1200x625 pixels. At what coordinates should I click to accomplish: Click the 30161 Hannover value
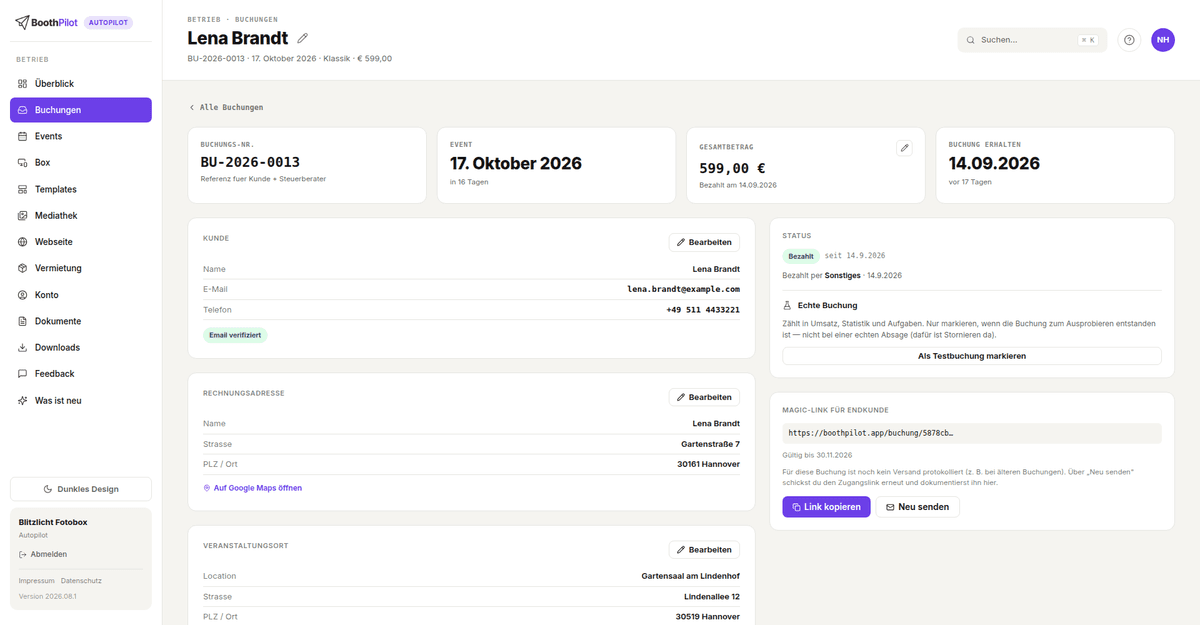click(x=708, y=464)
